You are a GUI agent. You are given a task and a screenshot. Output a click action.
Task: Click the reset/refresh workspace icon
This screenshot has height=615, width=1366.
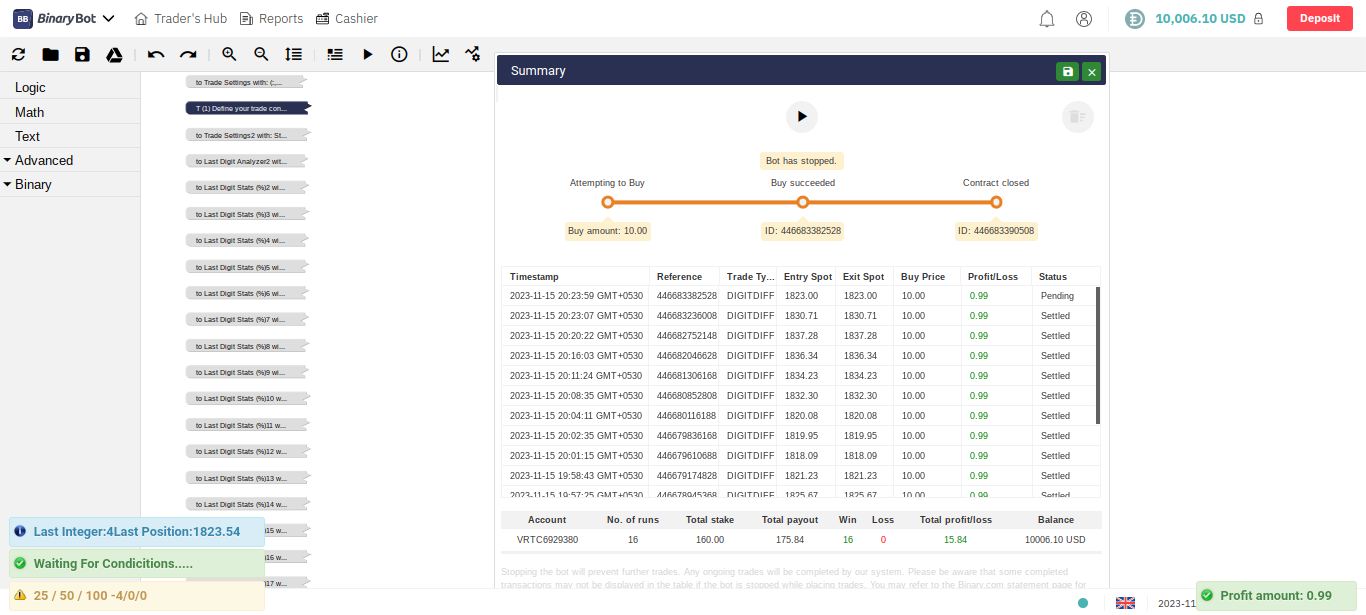click(18, 55)
